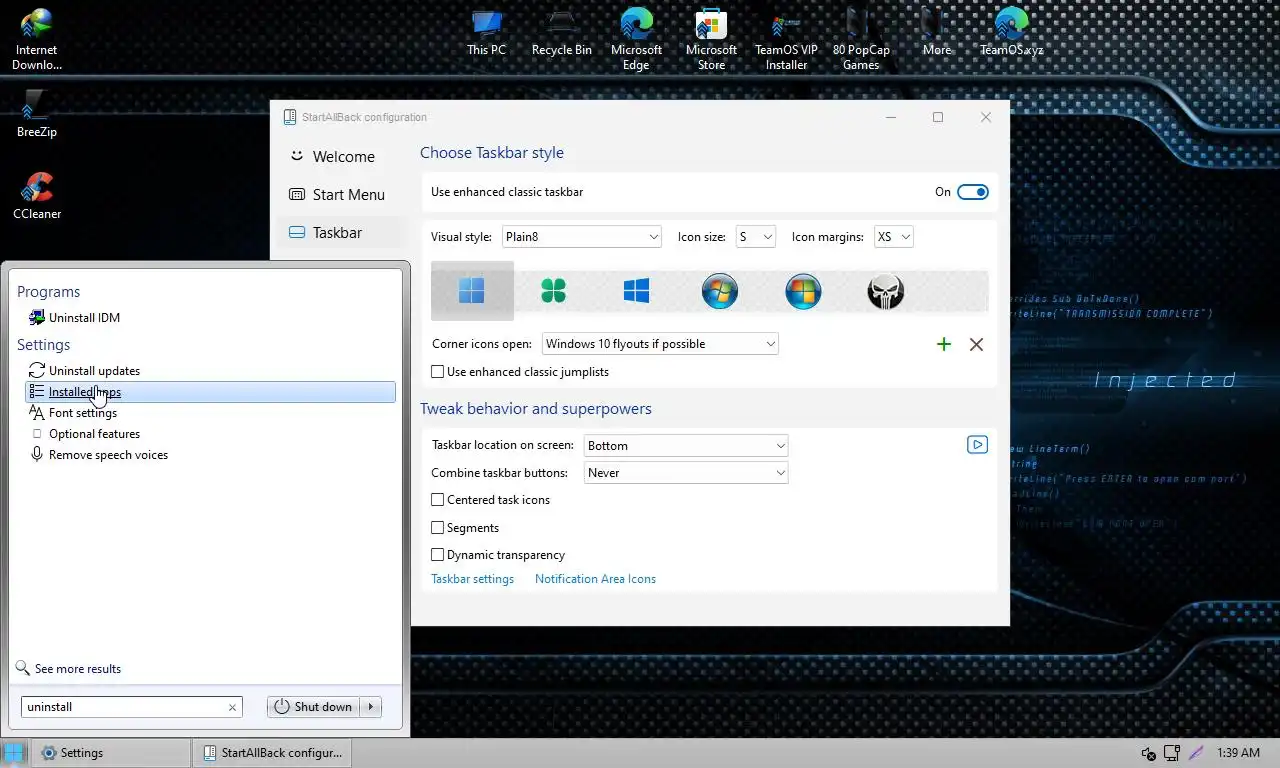Open the Recycle Bin desktop icon
1280x768 pixels.
(x=561, y=33)
